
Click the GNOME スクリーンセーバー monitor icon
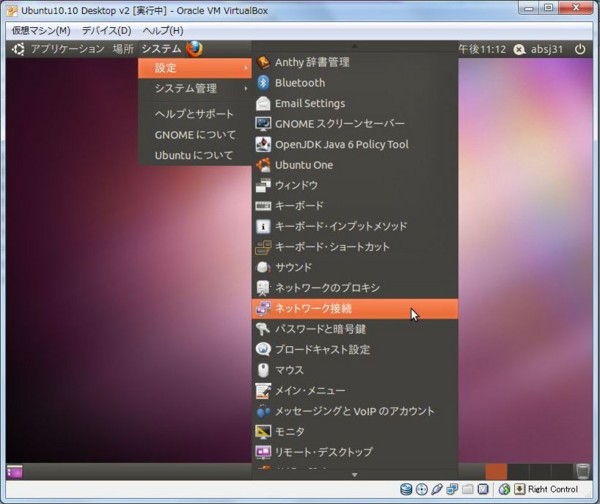tap(263, 124)
